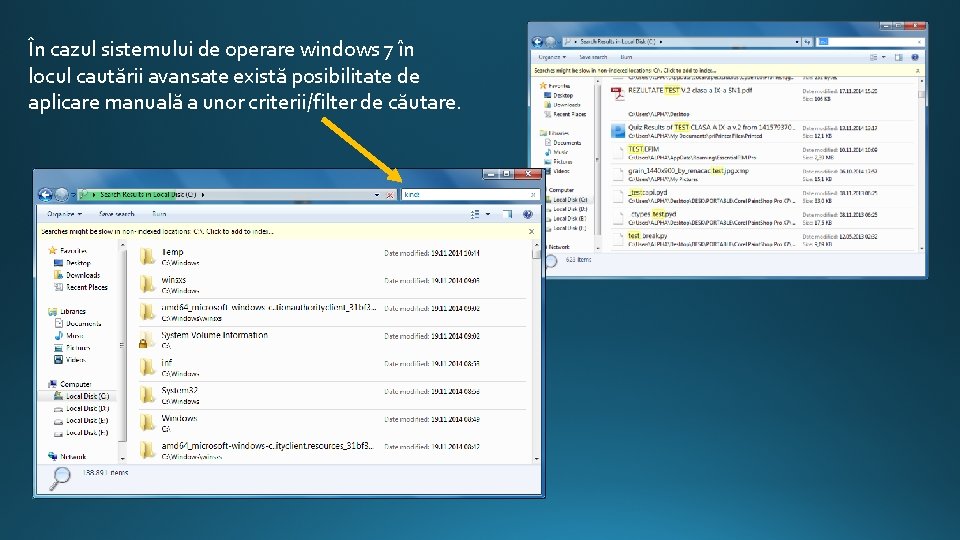The image size is (960, 540).
Task: Open view options dropdown arrow in front window
Action: 488,214
